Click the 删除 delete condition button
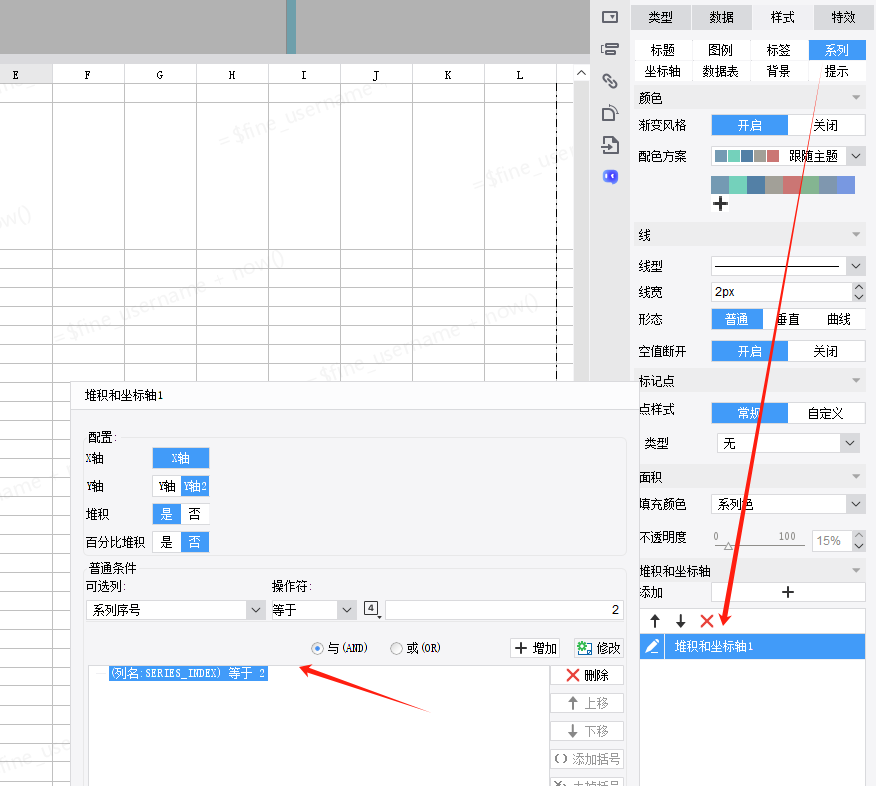The image size is (876, 786). tap(587, 675)
